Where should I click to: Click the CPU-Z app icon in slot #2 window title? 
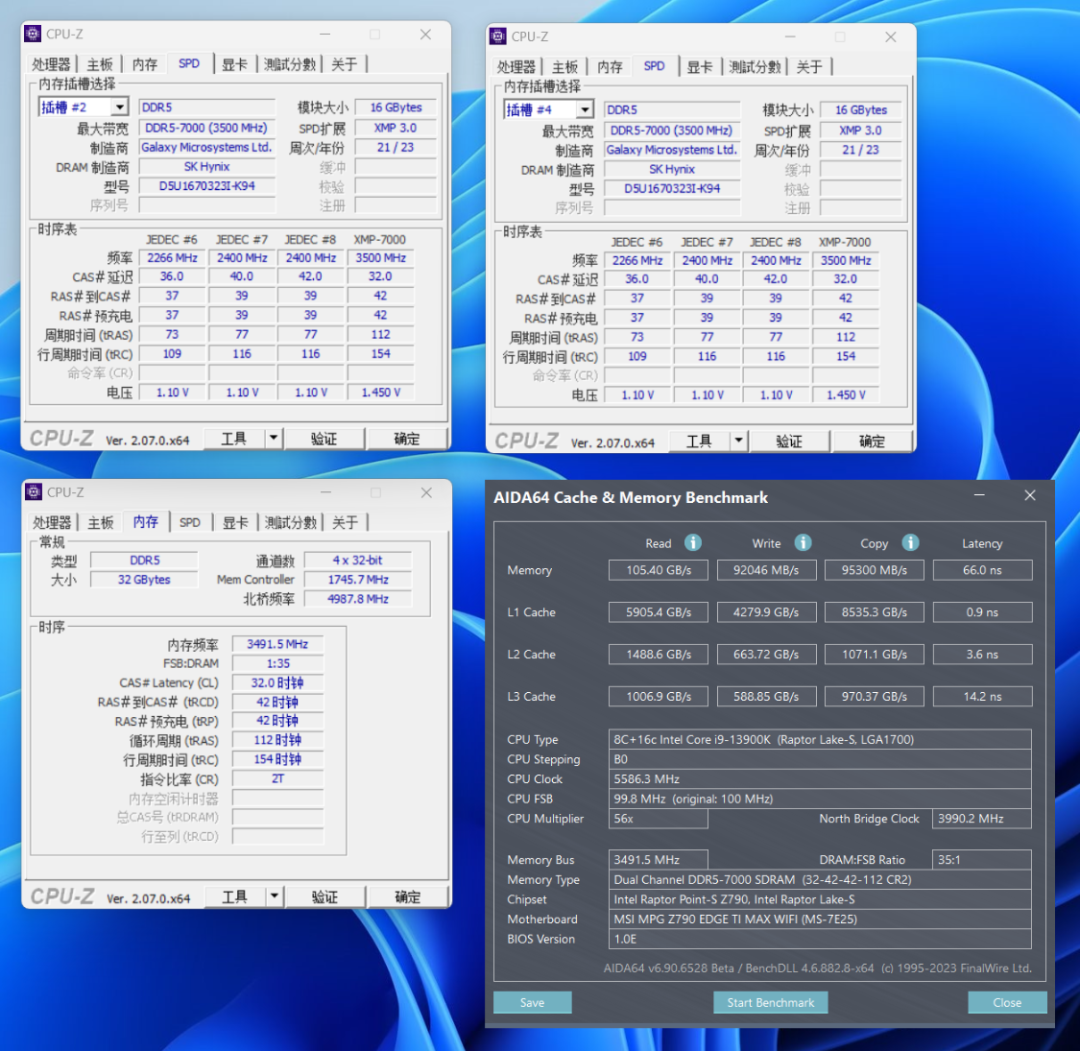coord(32,34)
